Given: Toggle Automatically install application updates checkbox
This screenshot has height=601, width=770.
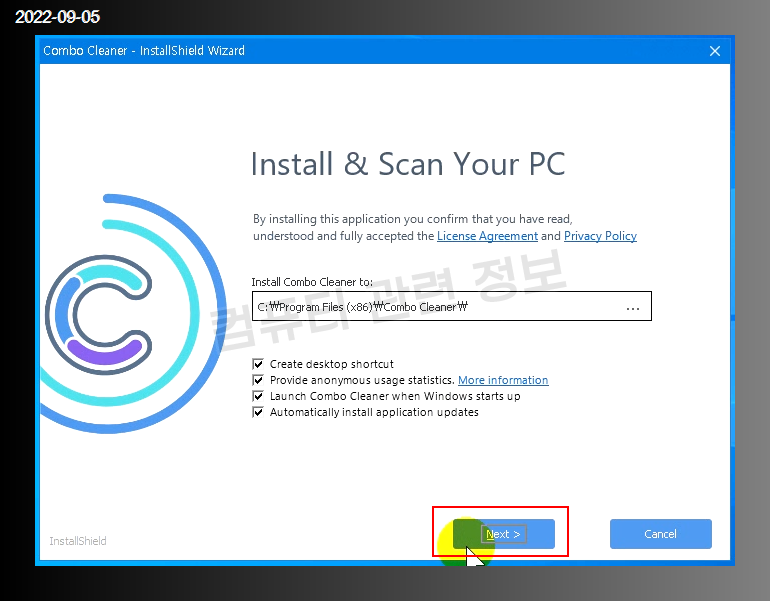Looking at the screenshot, I should tap(258, 412).
